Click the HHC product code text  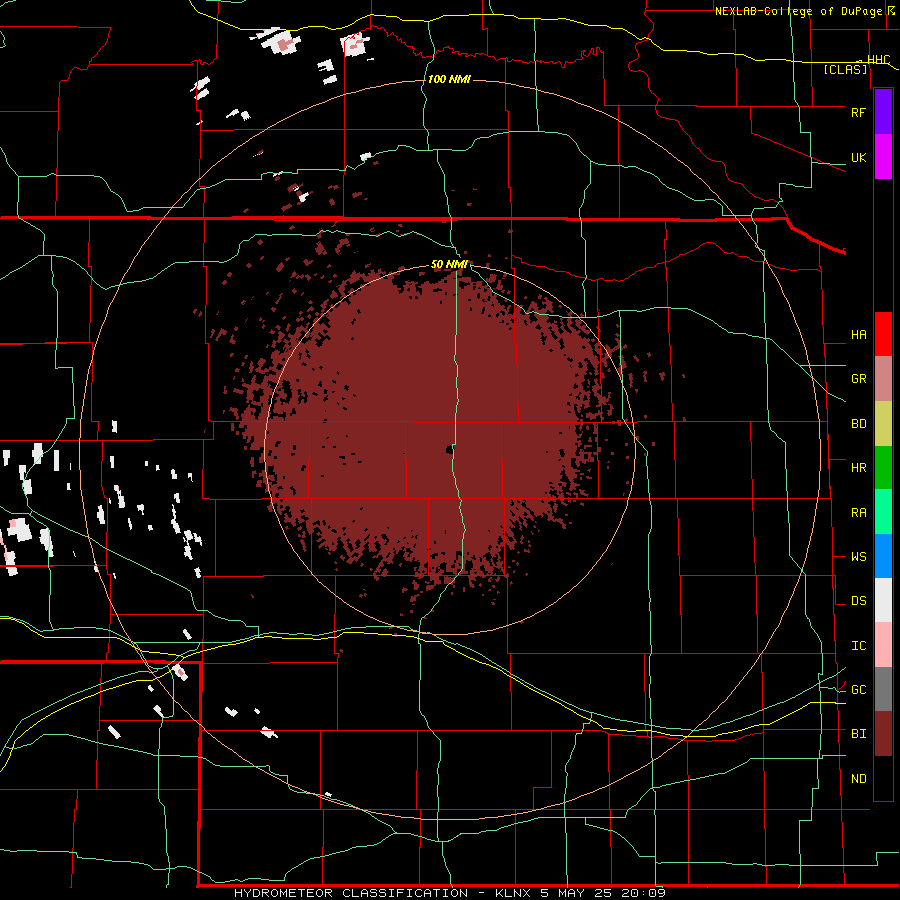pos(878,60)
